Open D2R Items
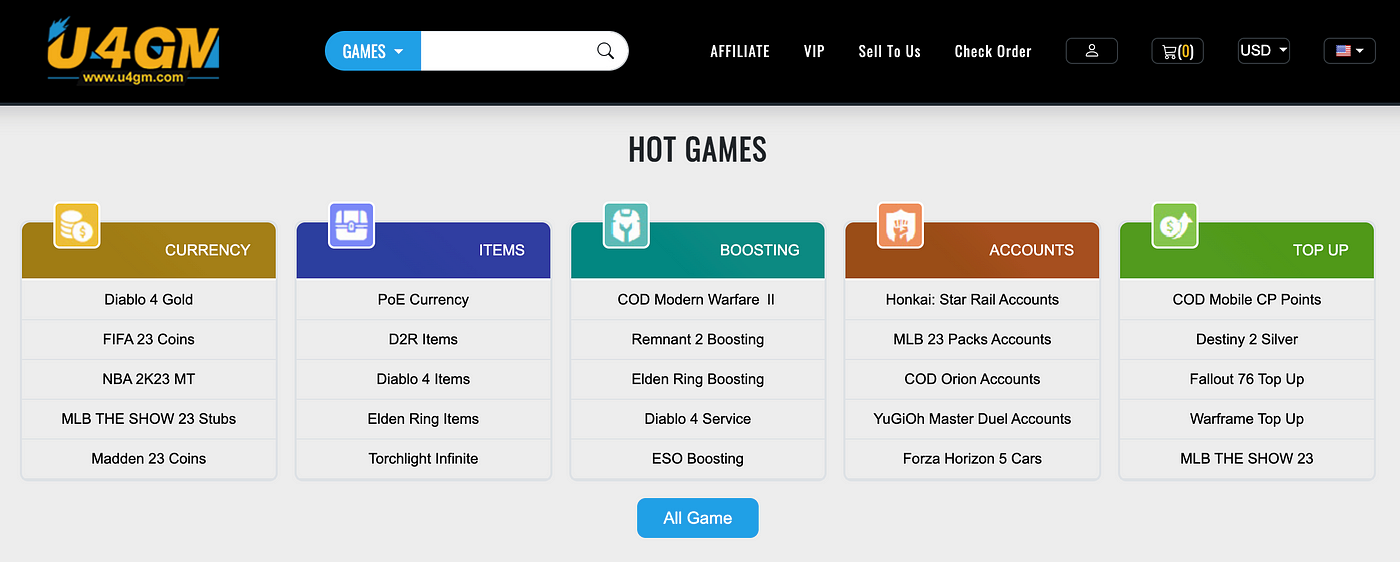 point(423,339)
